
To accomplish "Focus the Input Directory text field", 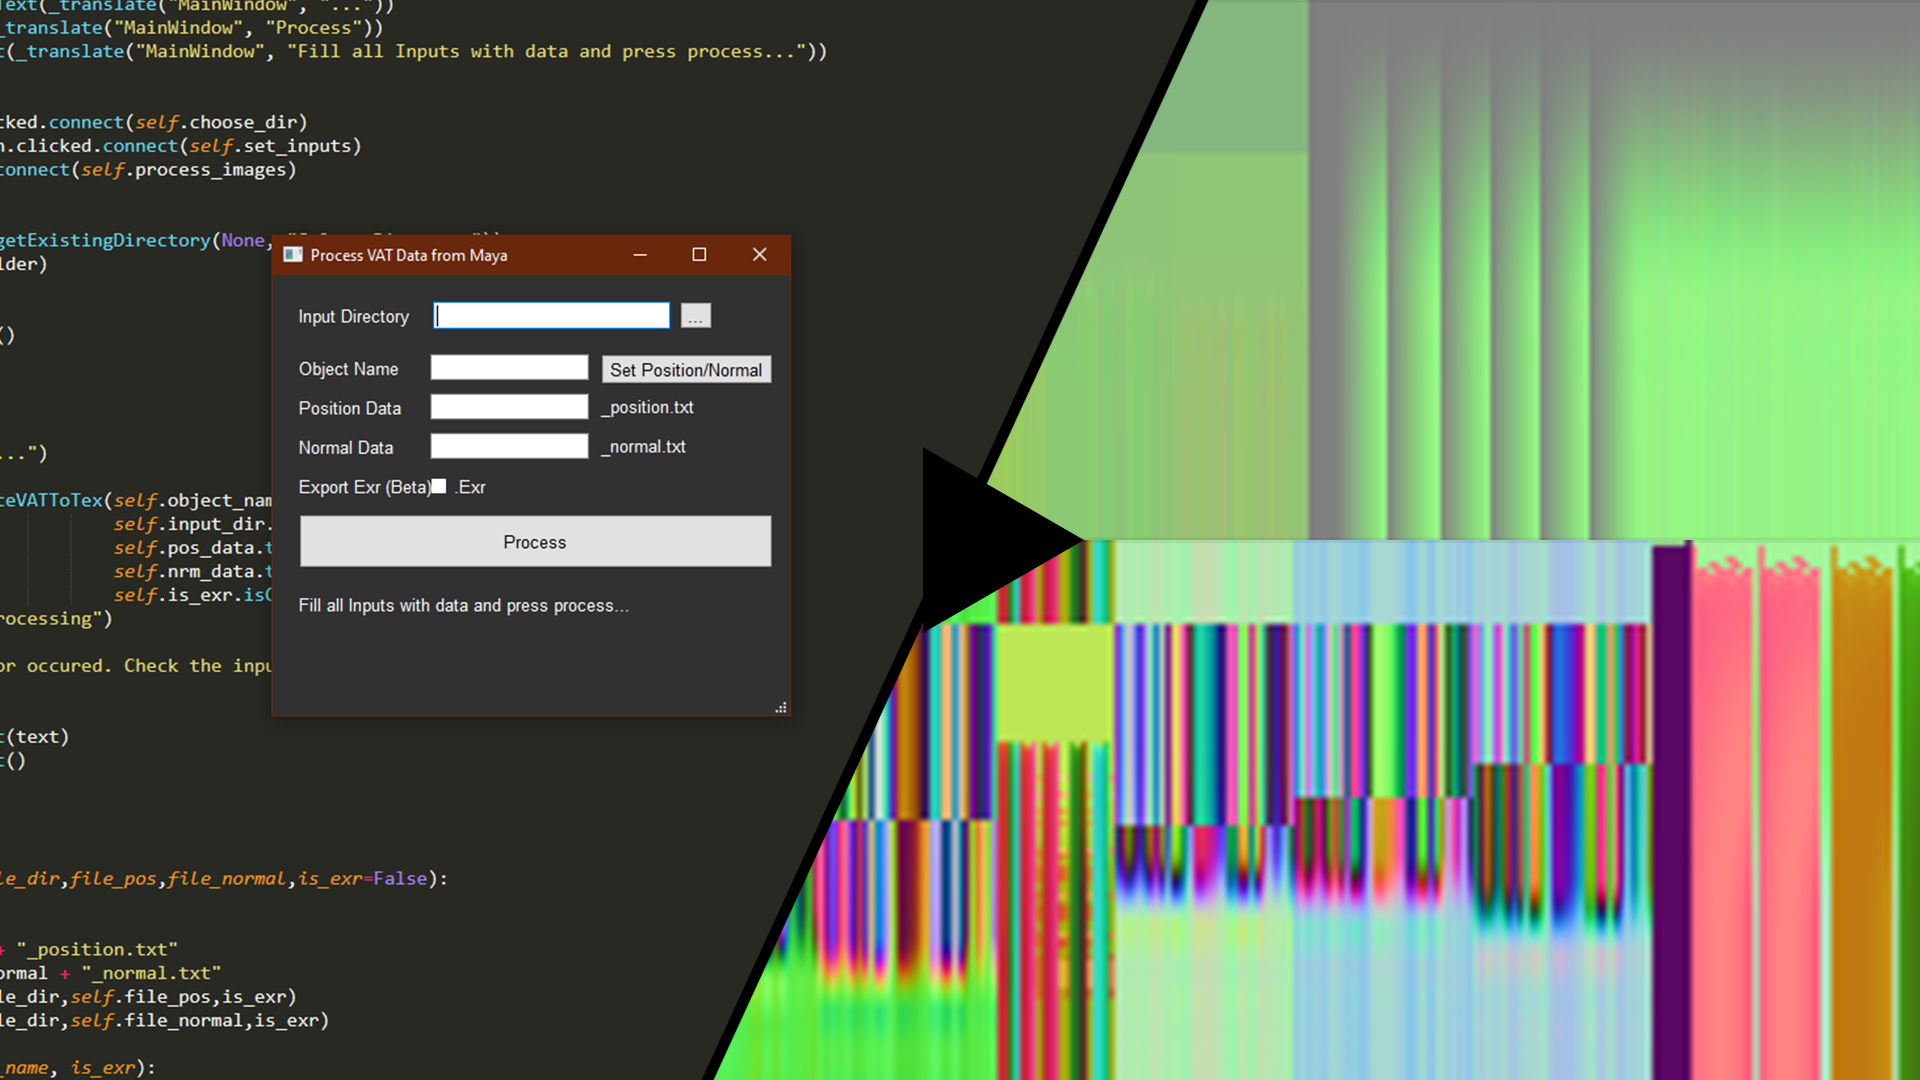I will (x=552, y=316).
